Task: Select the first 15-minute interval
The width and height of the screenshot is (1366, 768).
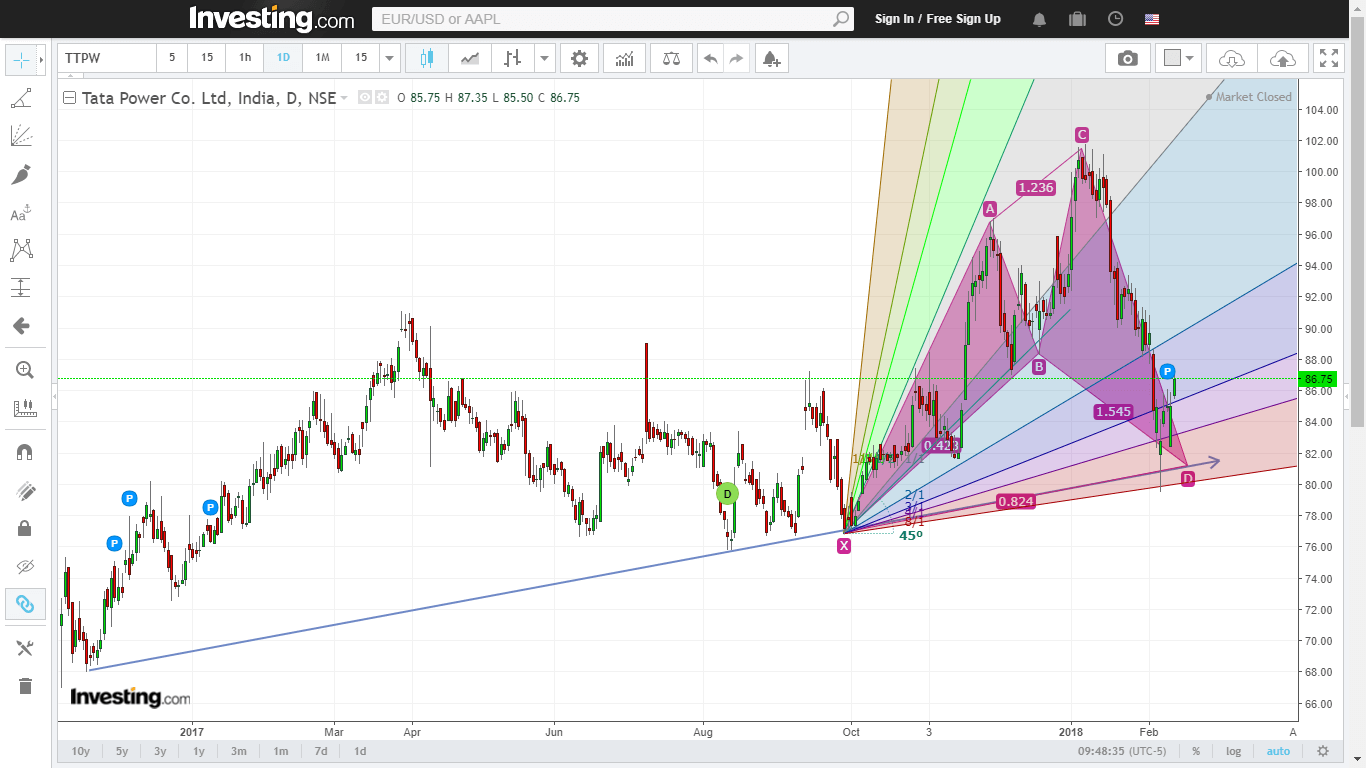Action: coord(207,58)
